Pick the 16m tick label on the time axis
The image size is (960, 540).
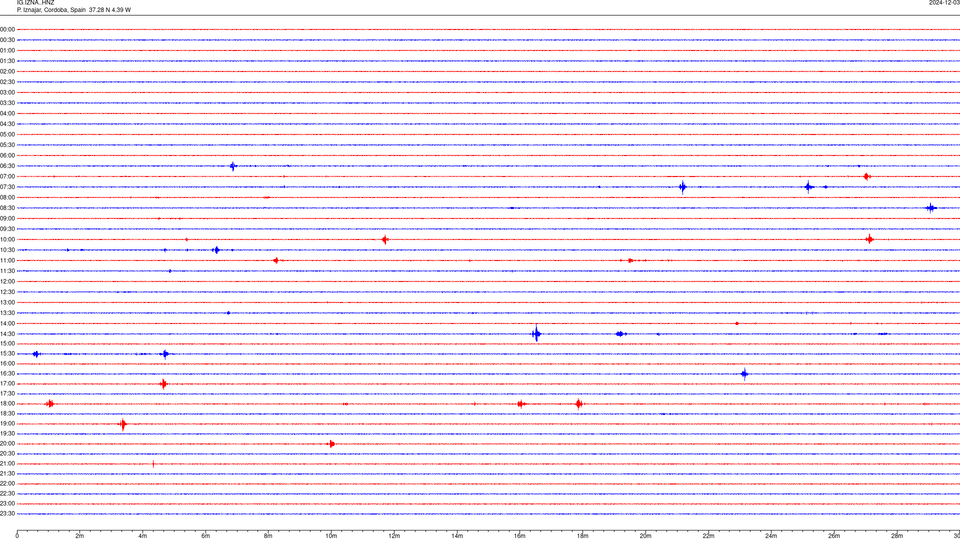click(520, 536)
